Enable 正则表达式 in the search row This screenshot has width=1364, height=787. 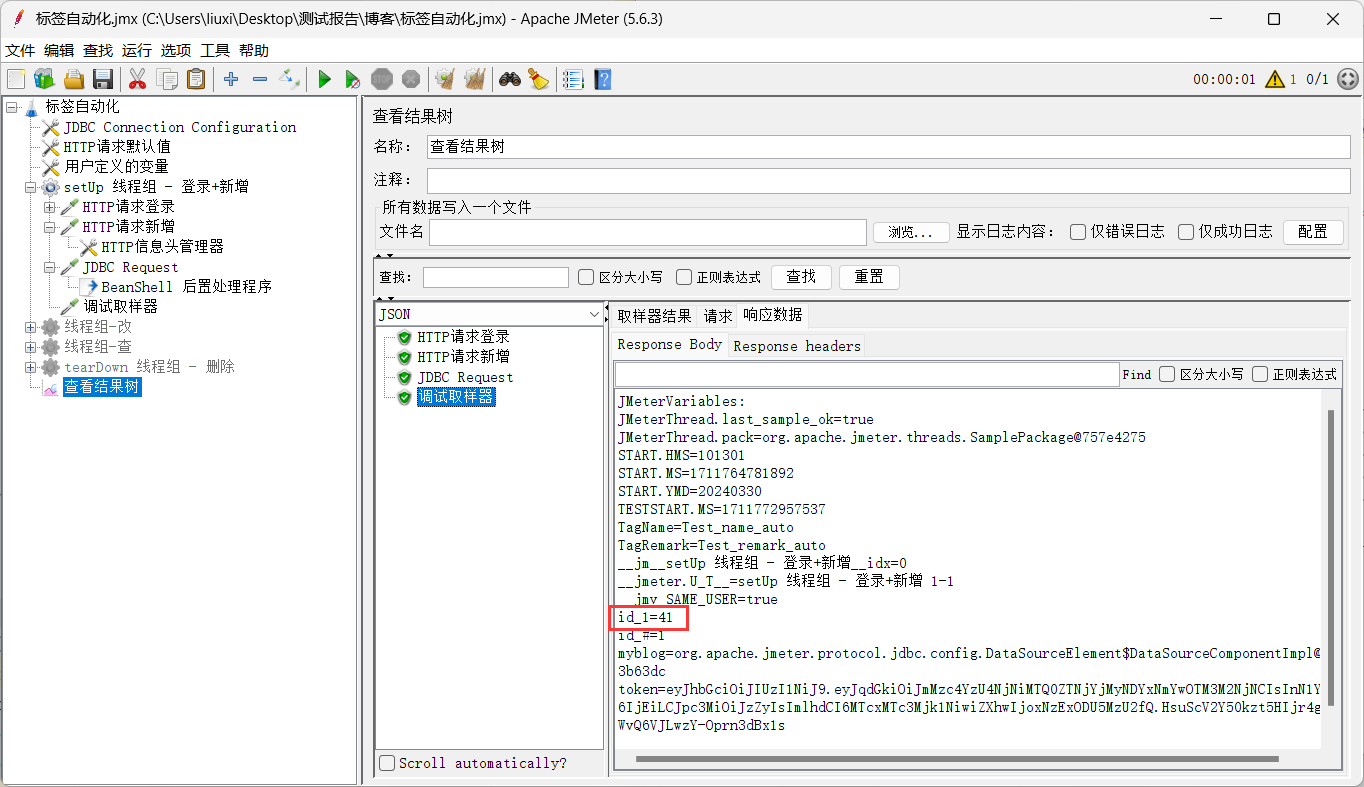(684, 277)
